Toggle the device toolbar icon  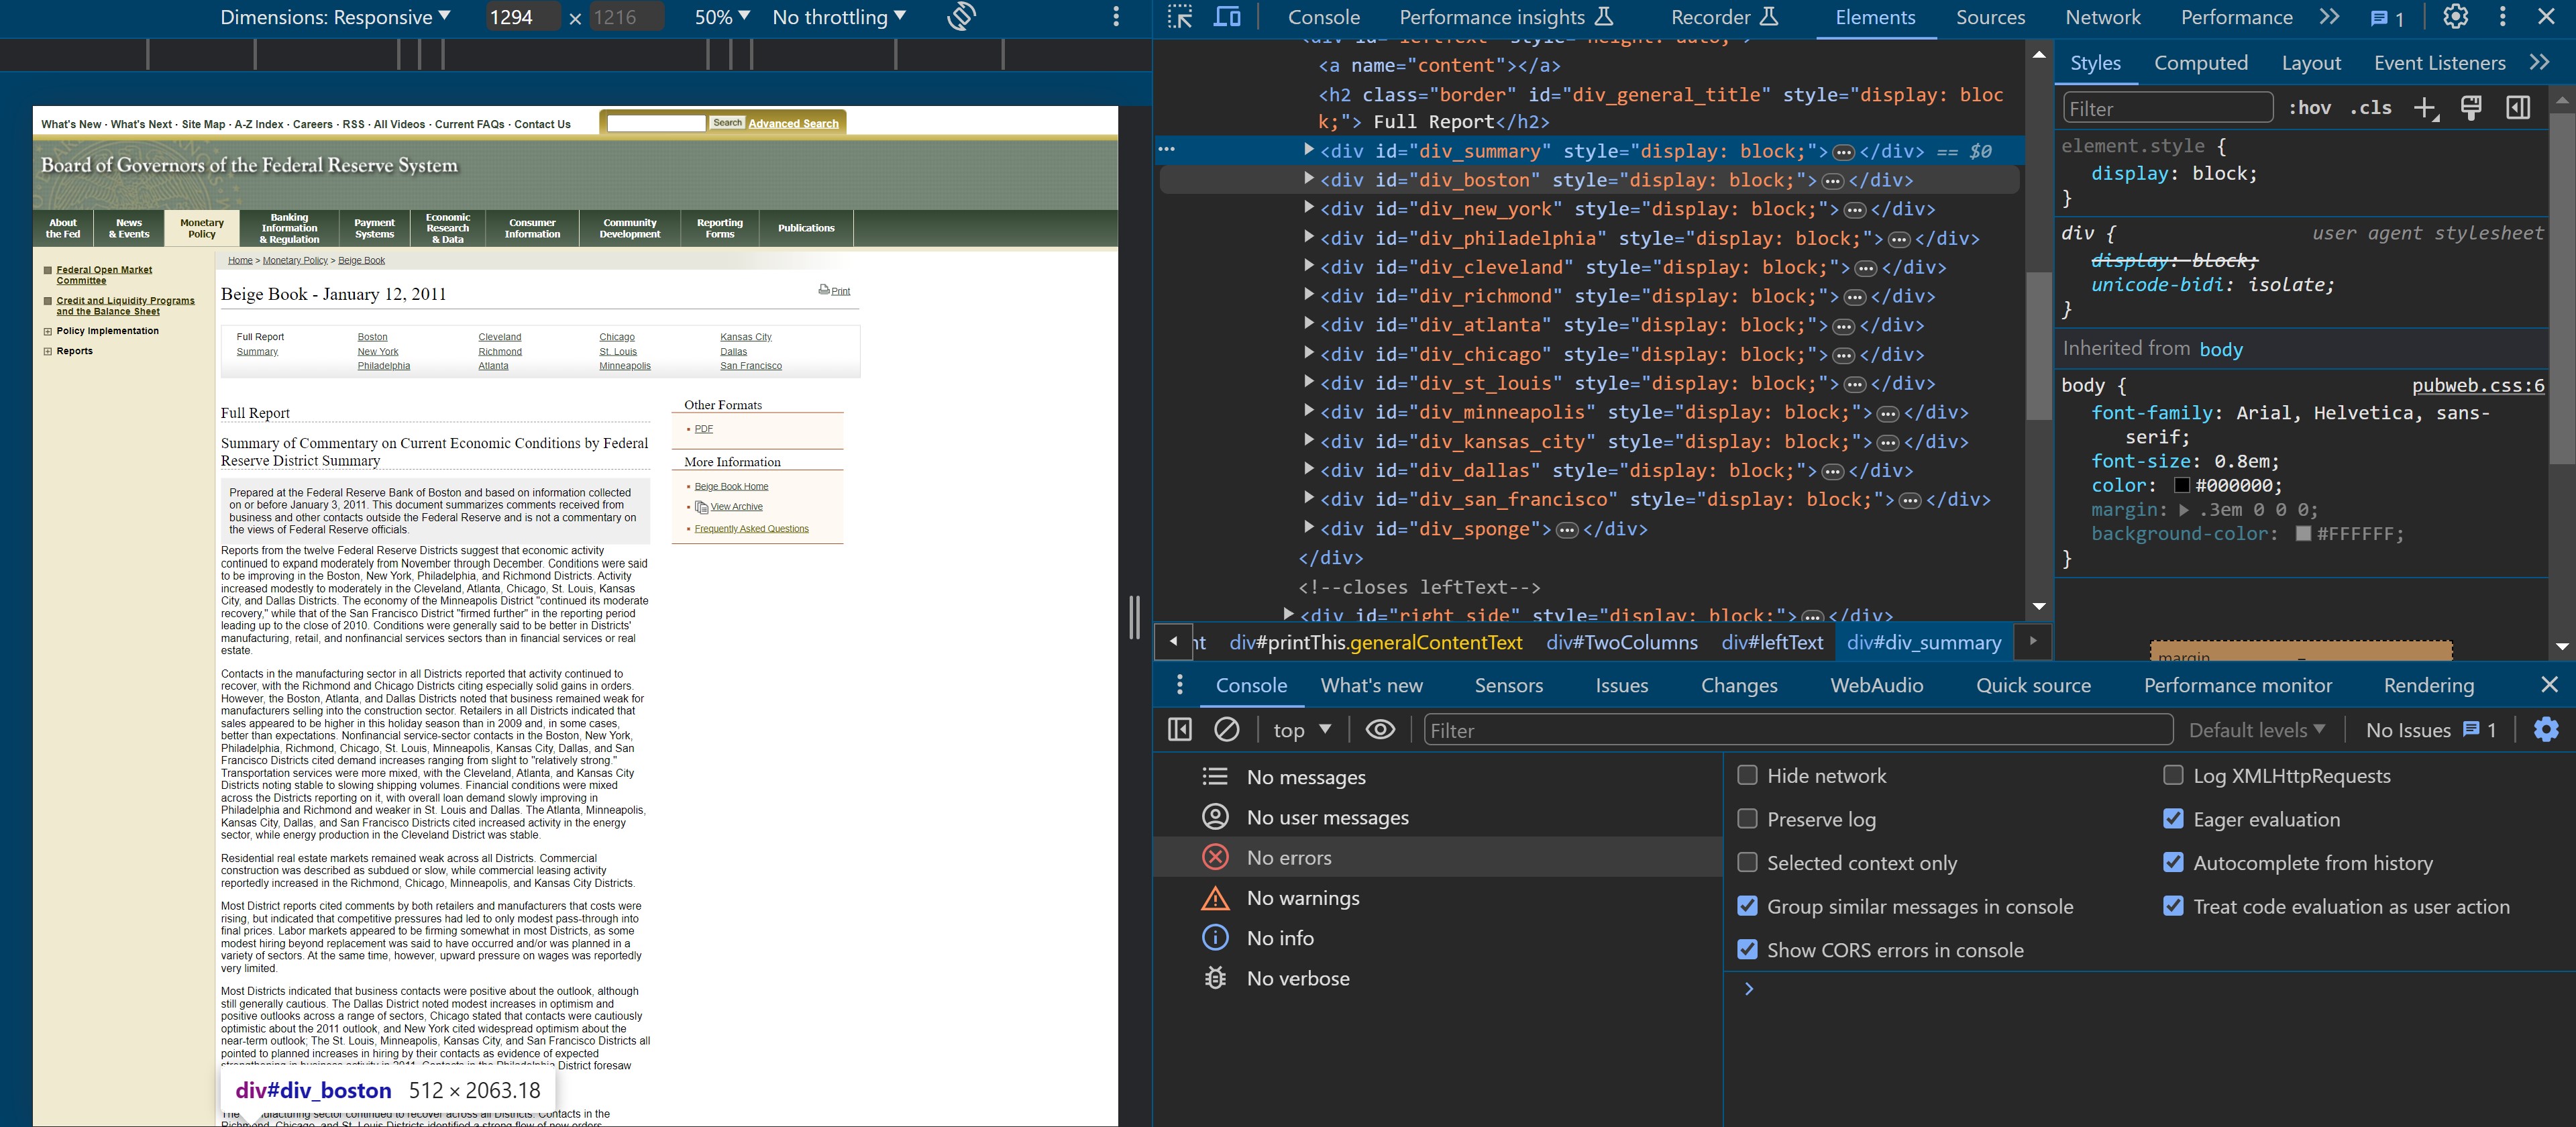(x=1227, y=17)
